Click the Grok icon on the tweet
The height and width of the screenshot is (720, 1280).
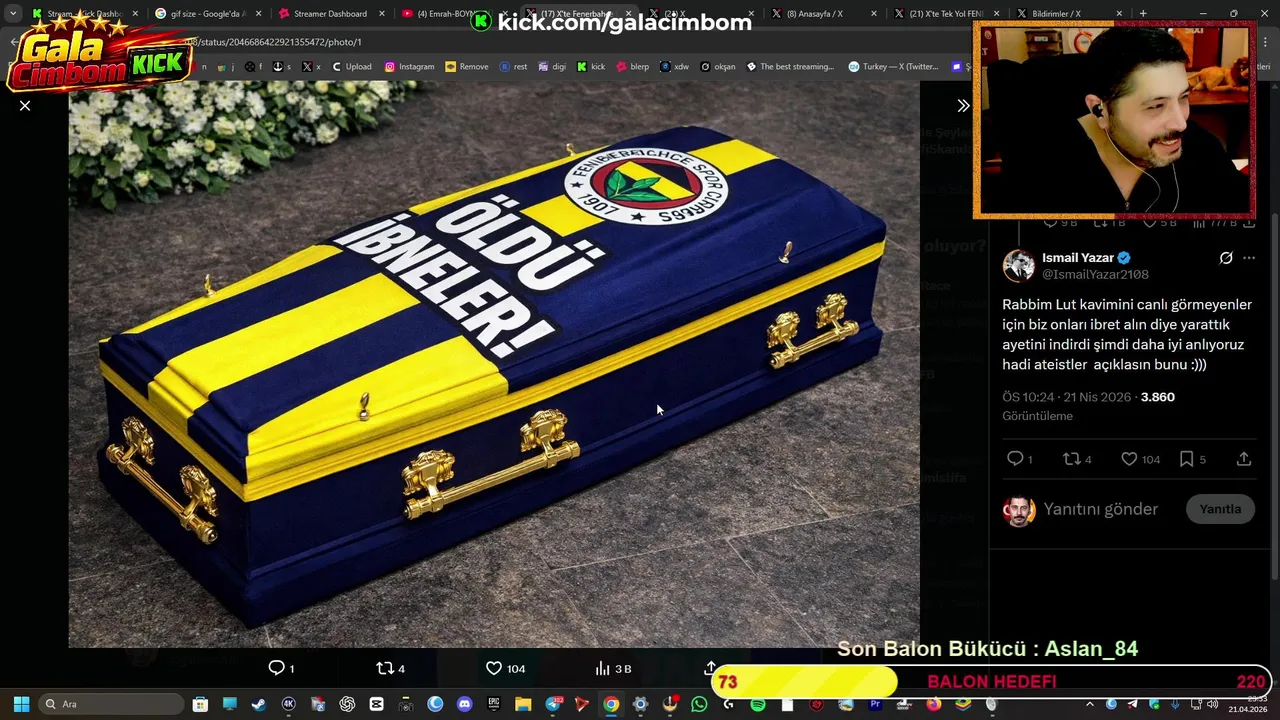click(1226, 258)
